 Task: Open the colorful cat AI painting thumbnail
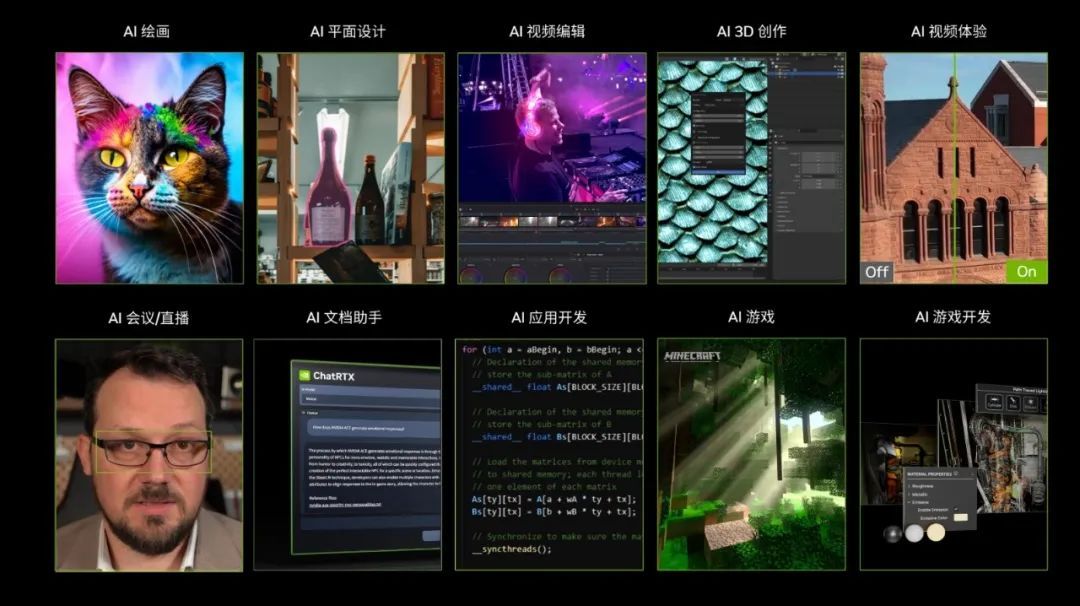click(149, 167)
